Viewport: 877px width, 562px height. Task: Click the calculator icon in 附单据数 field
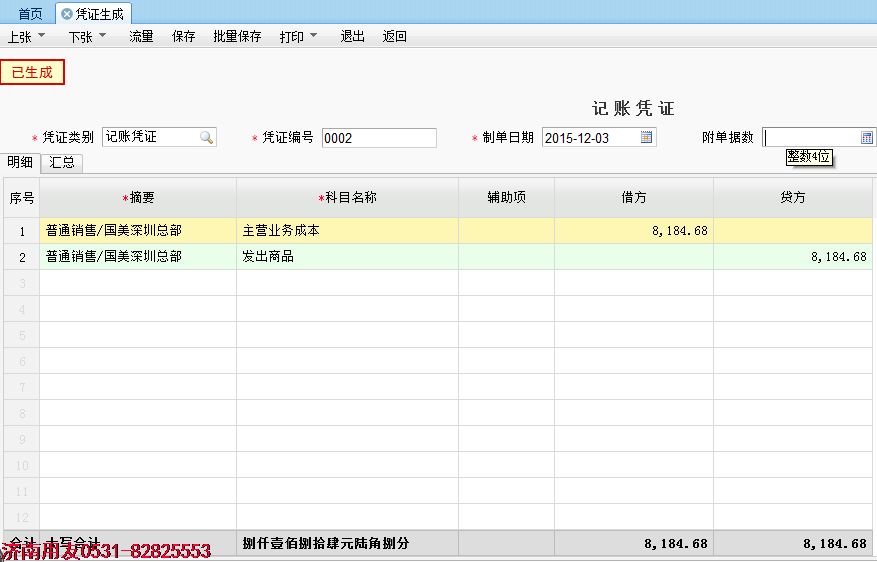(x=867, y=138)
